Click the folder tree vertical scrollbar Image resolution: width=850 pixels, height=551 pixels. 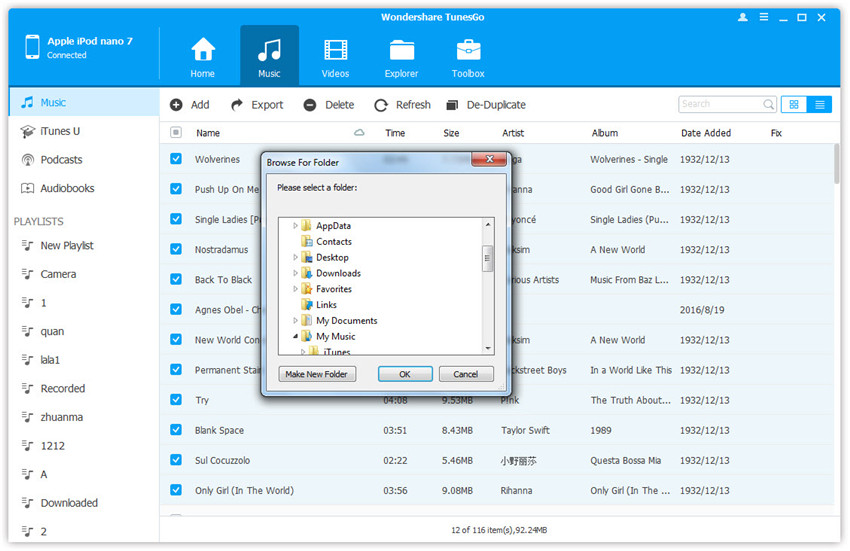point(488,260)
